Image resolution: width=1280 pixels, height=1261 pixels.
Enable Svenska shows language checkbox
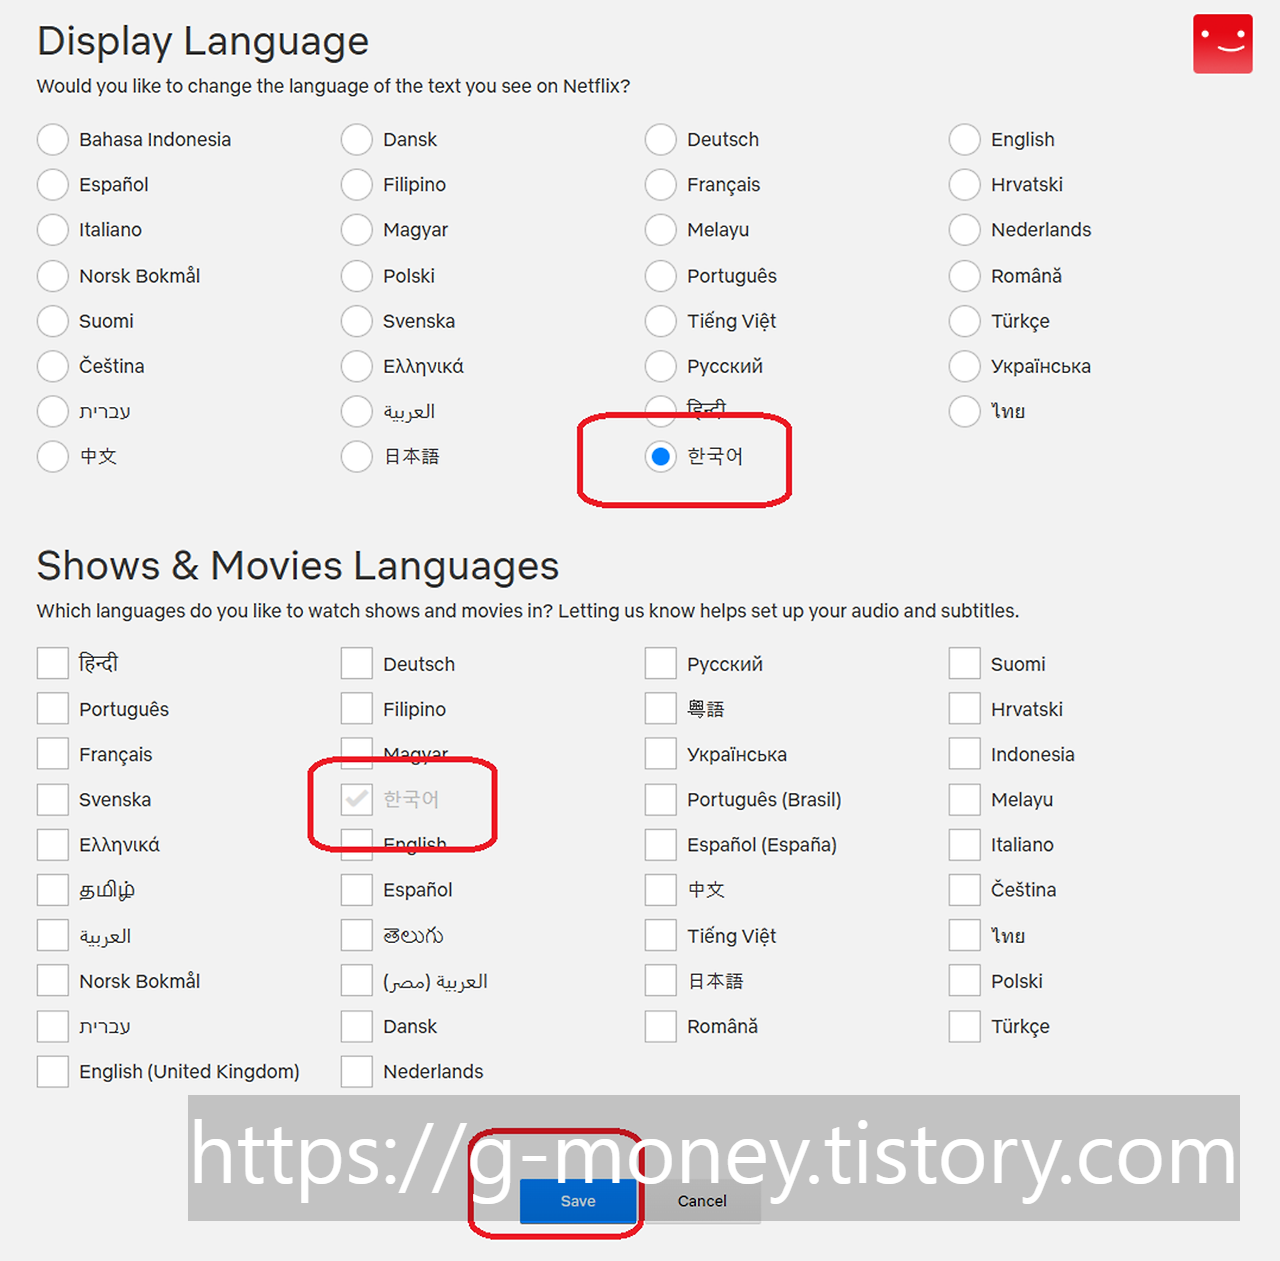coord(53,799)
